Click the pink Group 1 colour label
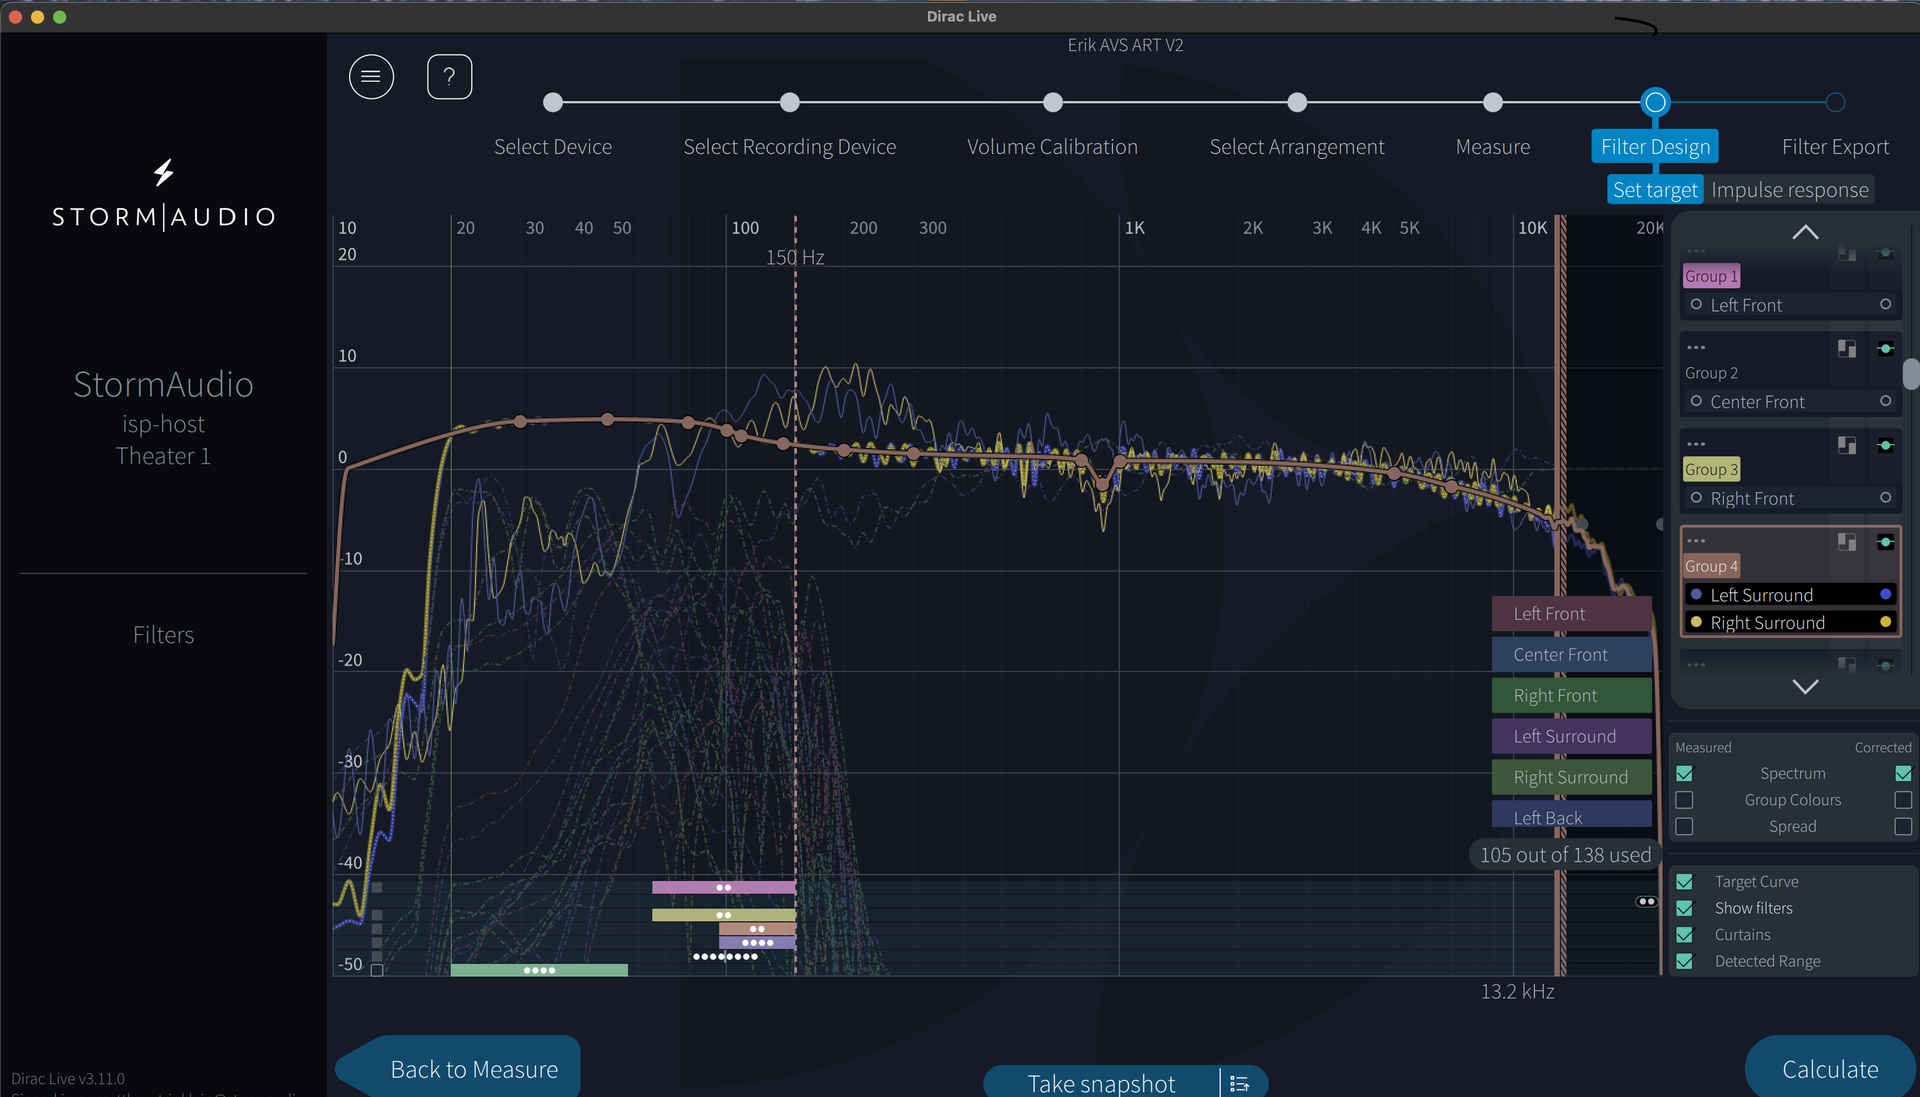The width and height of the screenshot is (1920, 1097). [1711, 276]
